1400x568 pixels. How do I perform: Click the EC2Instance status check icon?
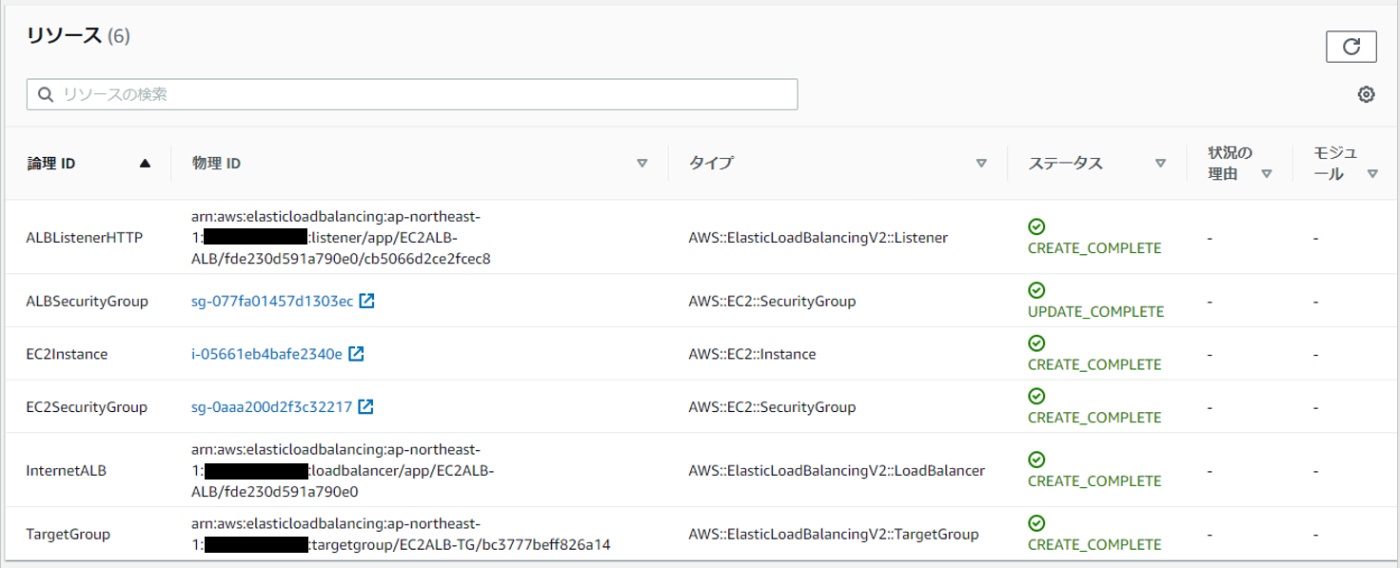1036,343
